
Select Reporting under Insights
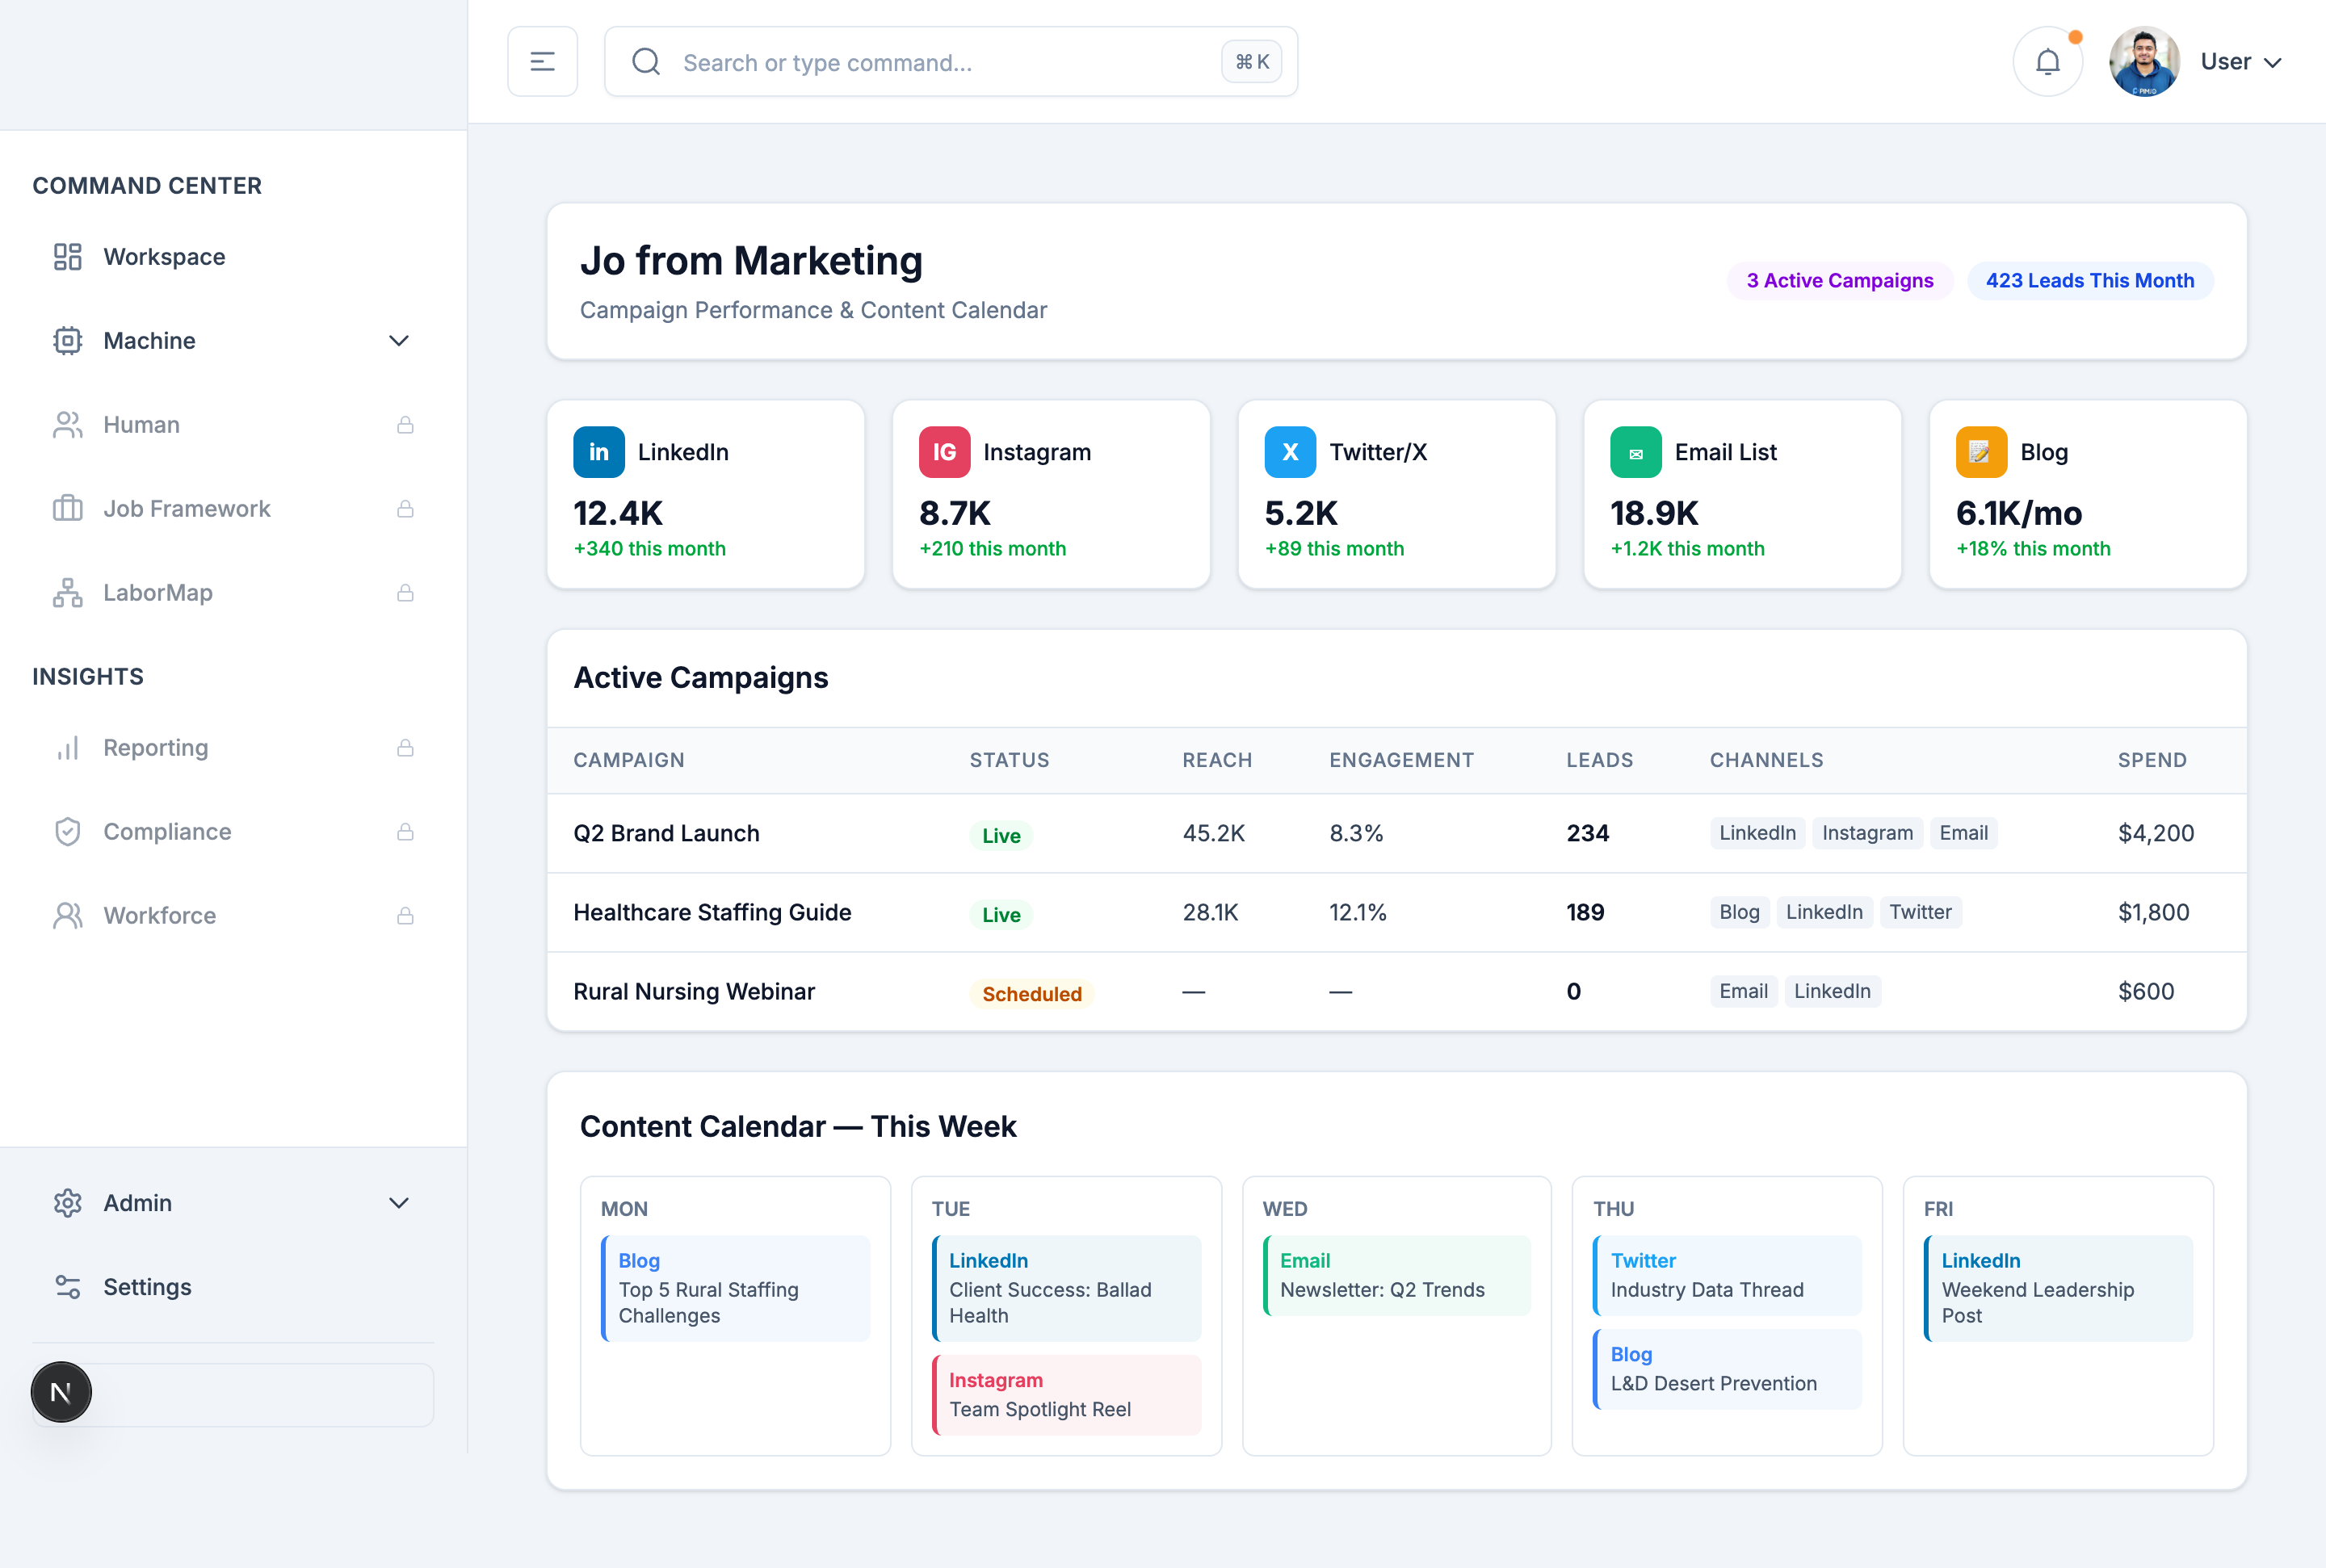[x=155, y=748]
